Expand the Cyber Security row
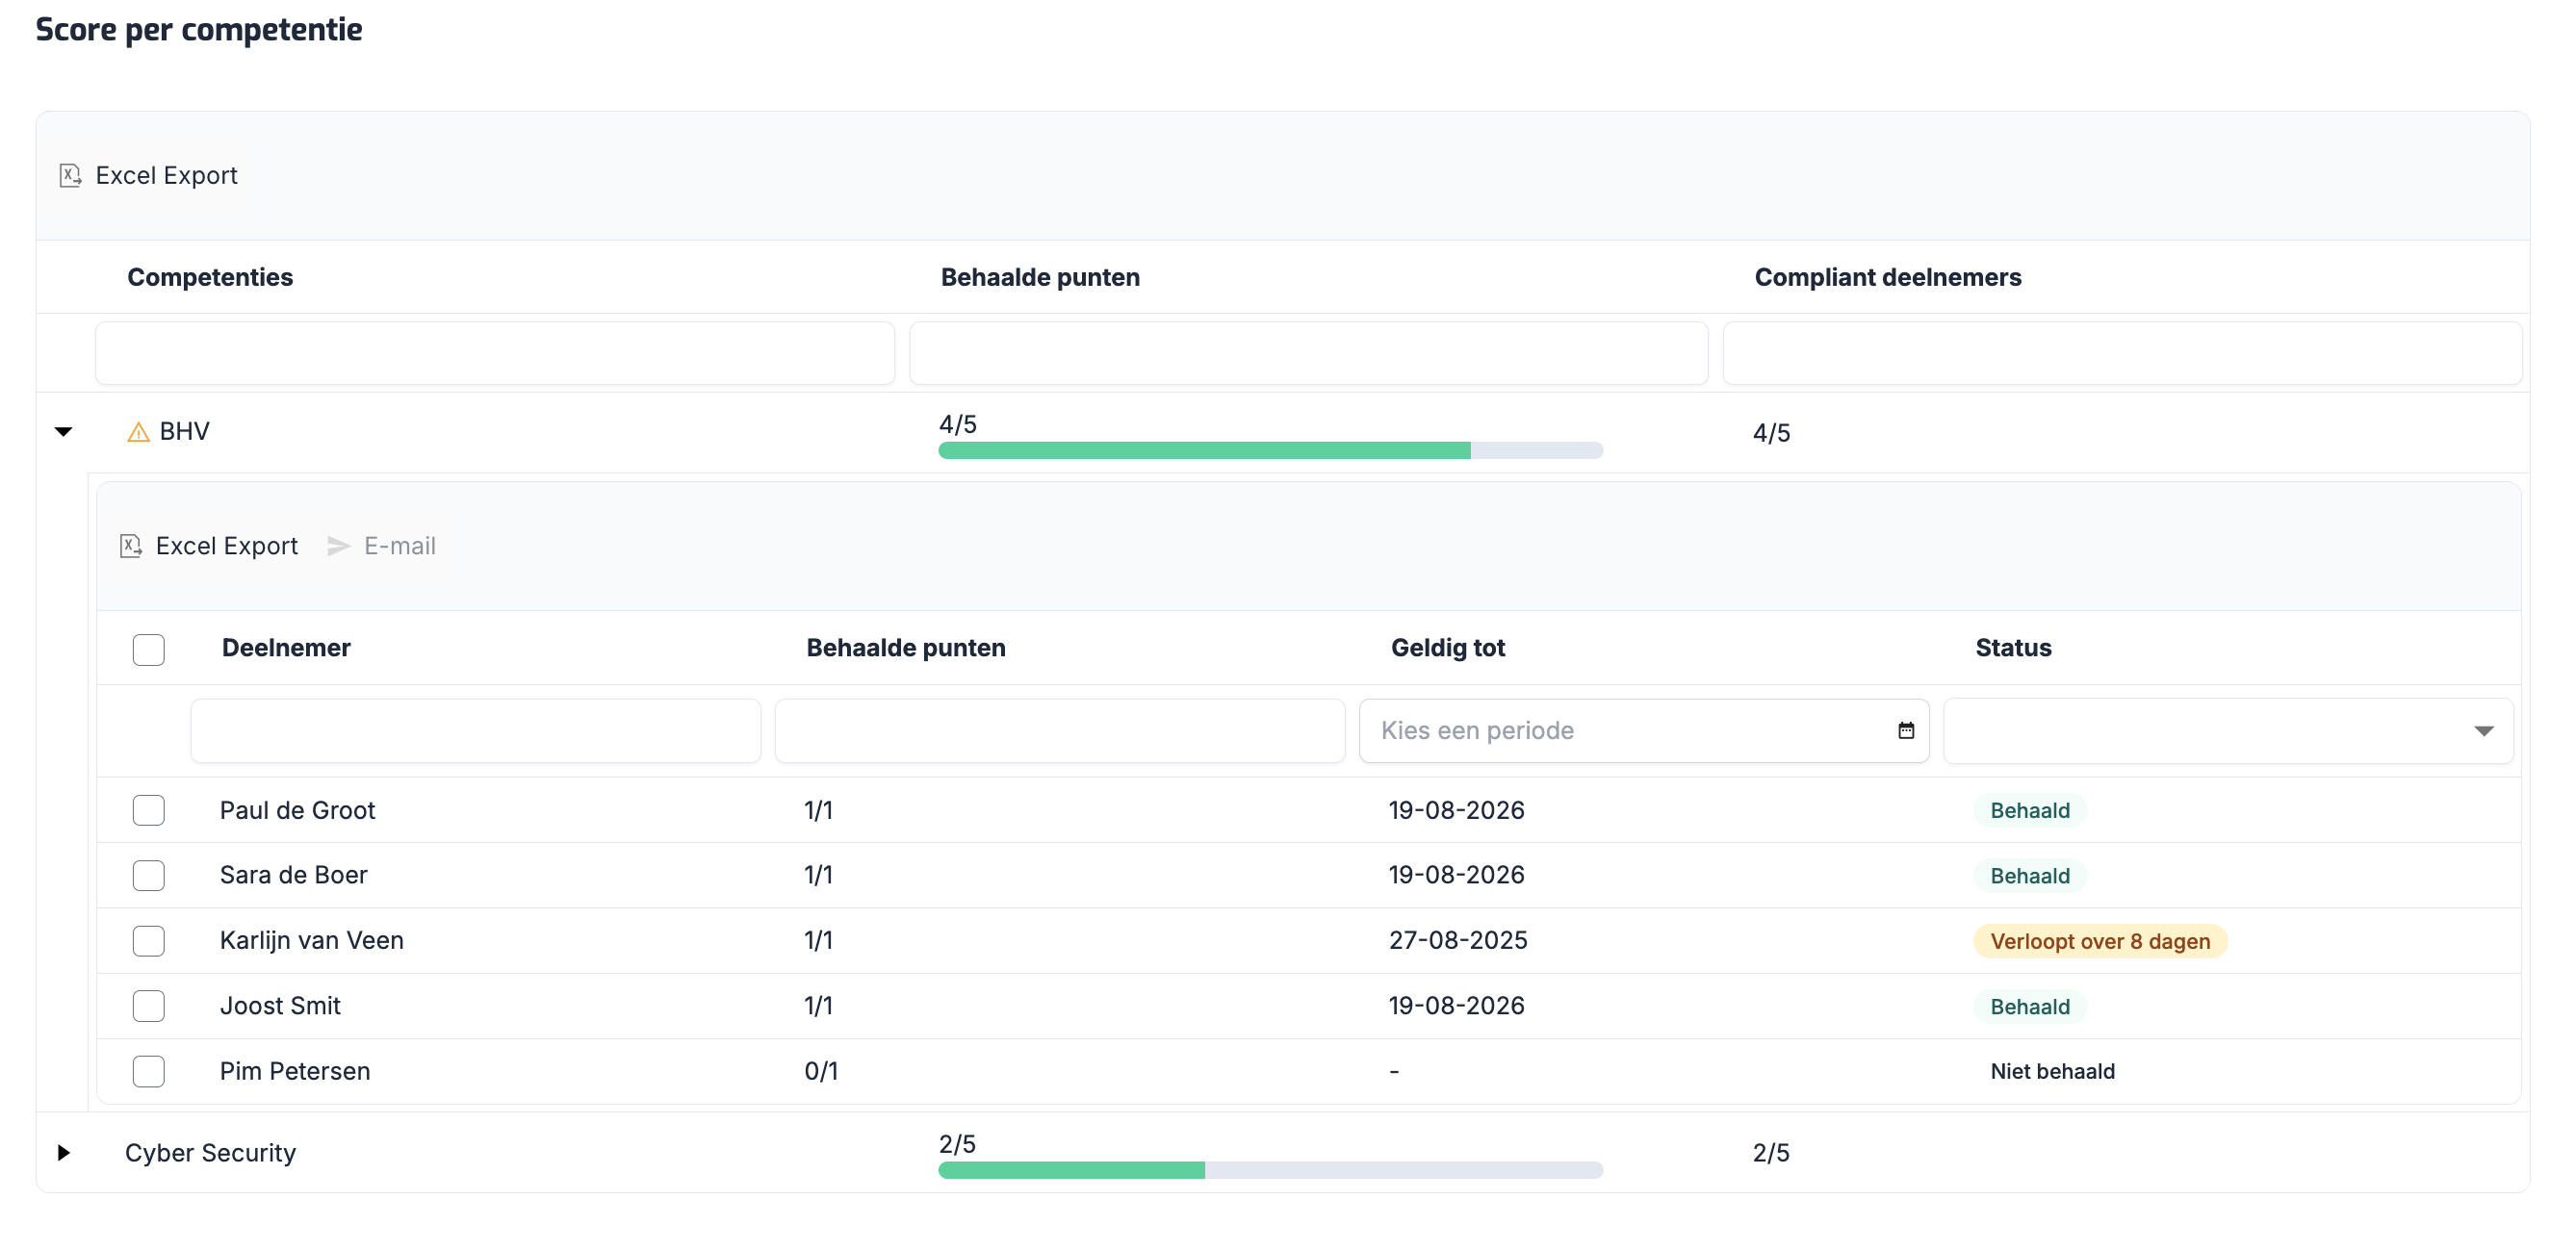The width and height of the screenshot is (2576, 1251). point(64,1152)
